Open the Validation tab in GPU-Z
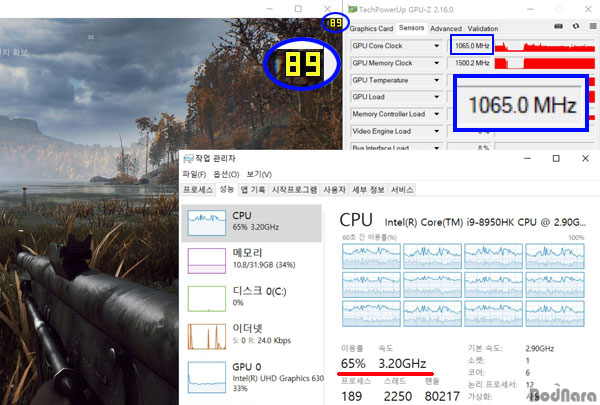This screenshot has height=405, width=600. pyautogui.click(x=483, y=28)
